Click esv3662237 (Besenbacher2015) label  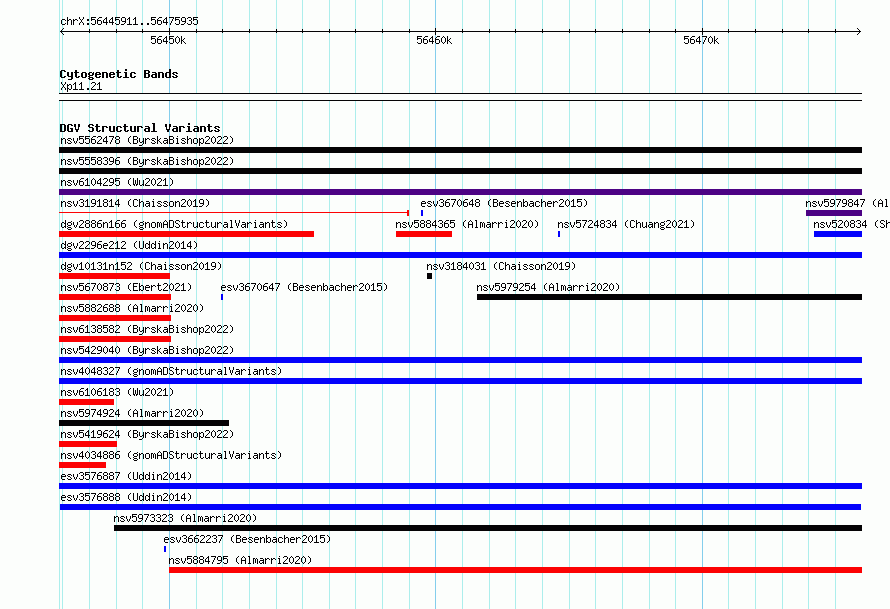[x=247, y=539]
